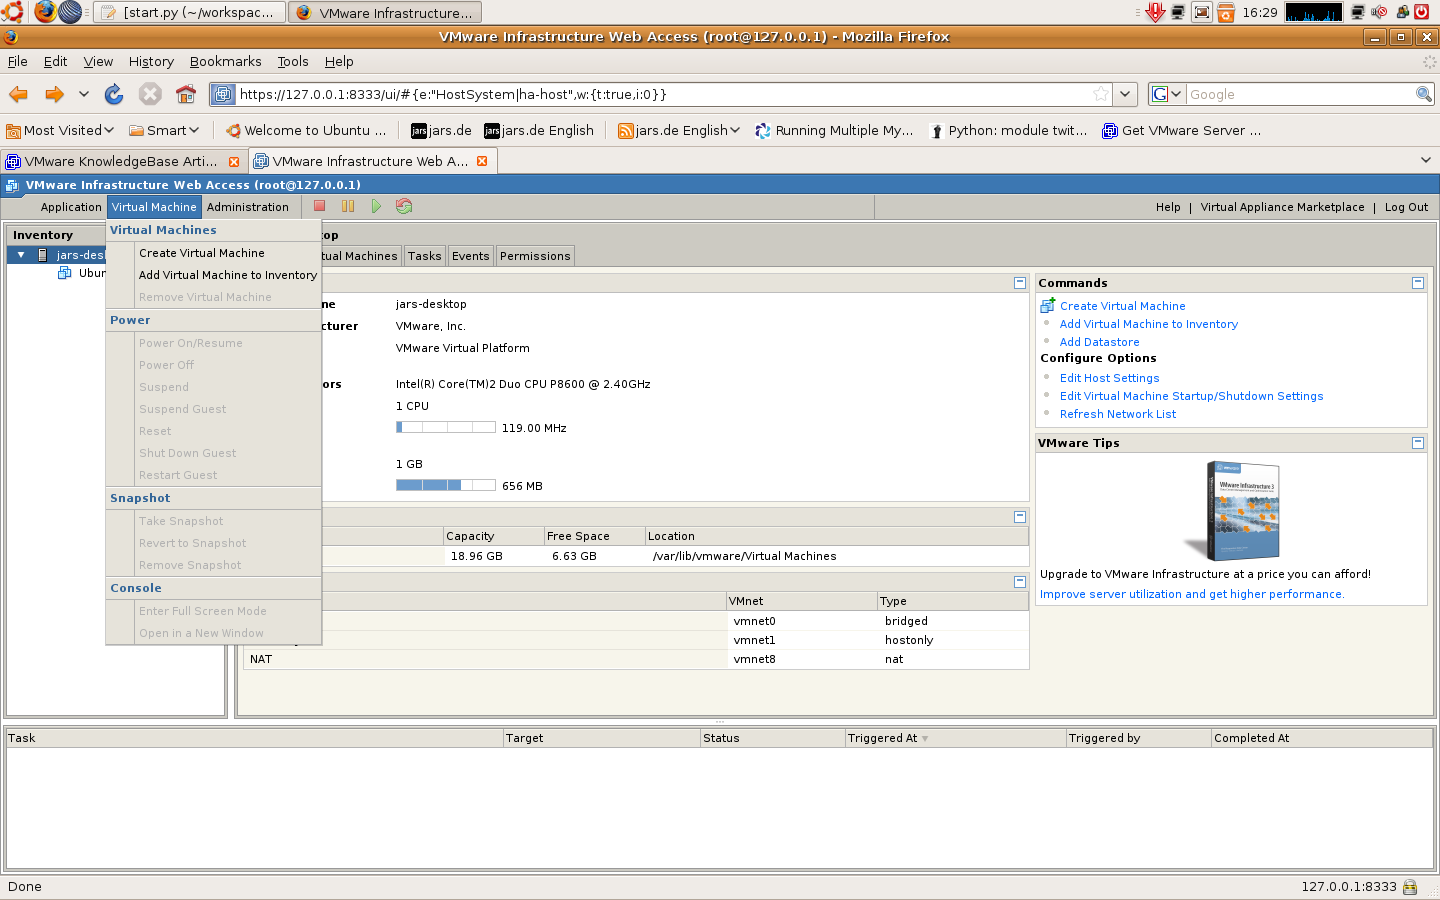This screenshot has width=1440, height=900.
Task: Open back/forward history dropdown arrow
Action: (x=84, y=94)
